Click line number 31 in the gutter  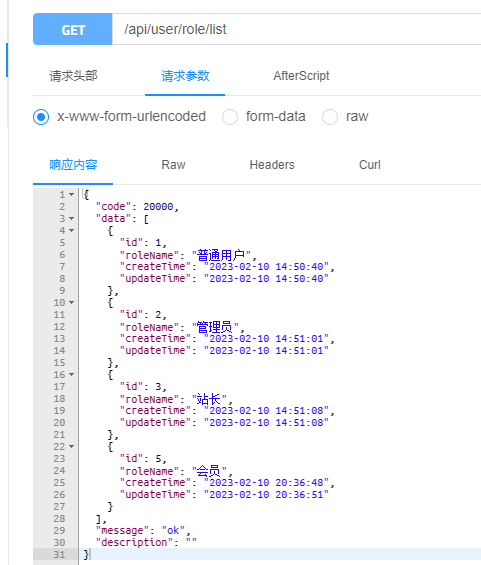pos(59,555)
